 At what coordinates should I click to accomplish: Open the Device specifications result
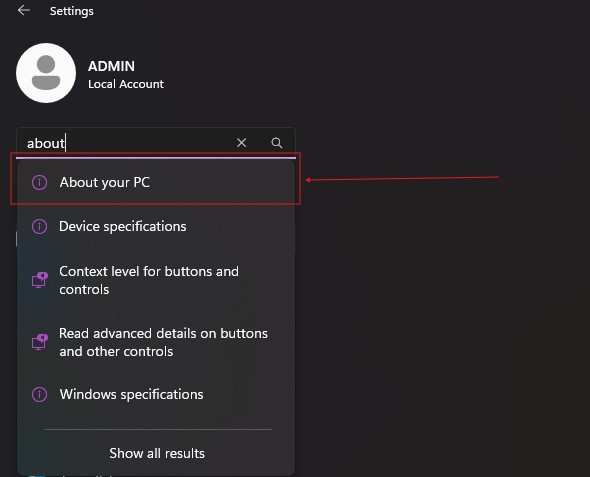tap(156, 226)
